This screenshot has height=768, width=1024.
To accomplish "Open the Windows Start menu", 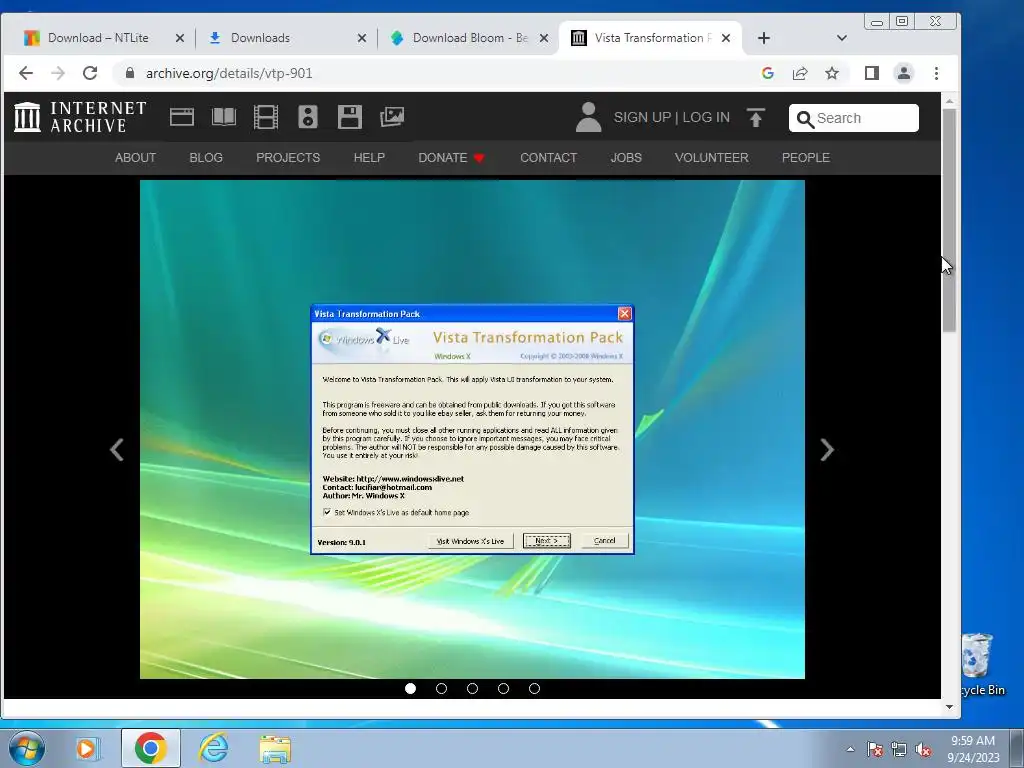I will (27, 748).
